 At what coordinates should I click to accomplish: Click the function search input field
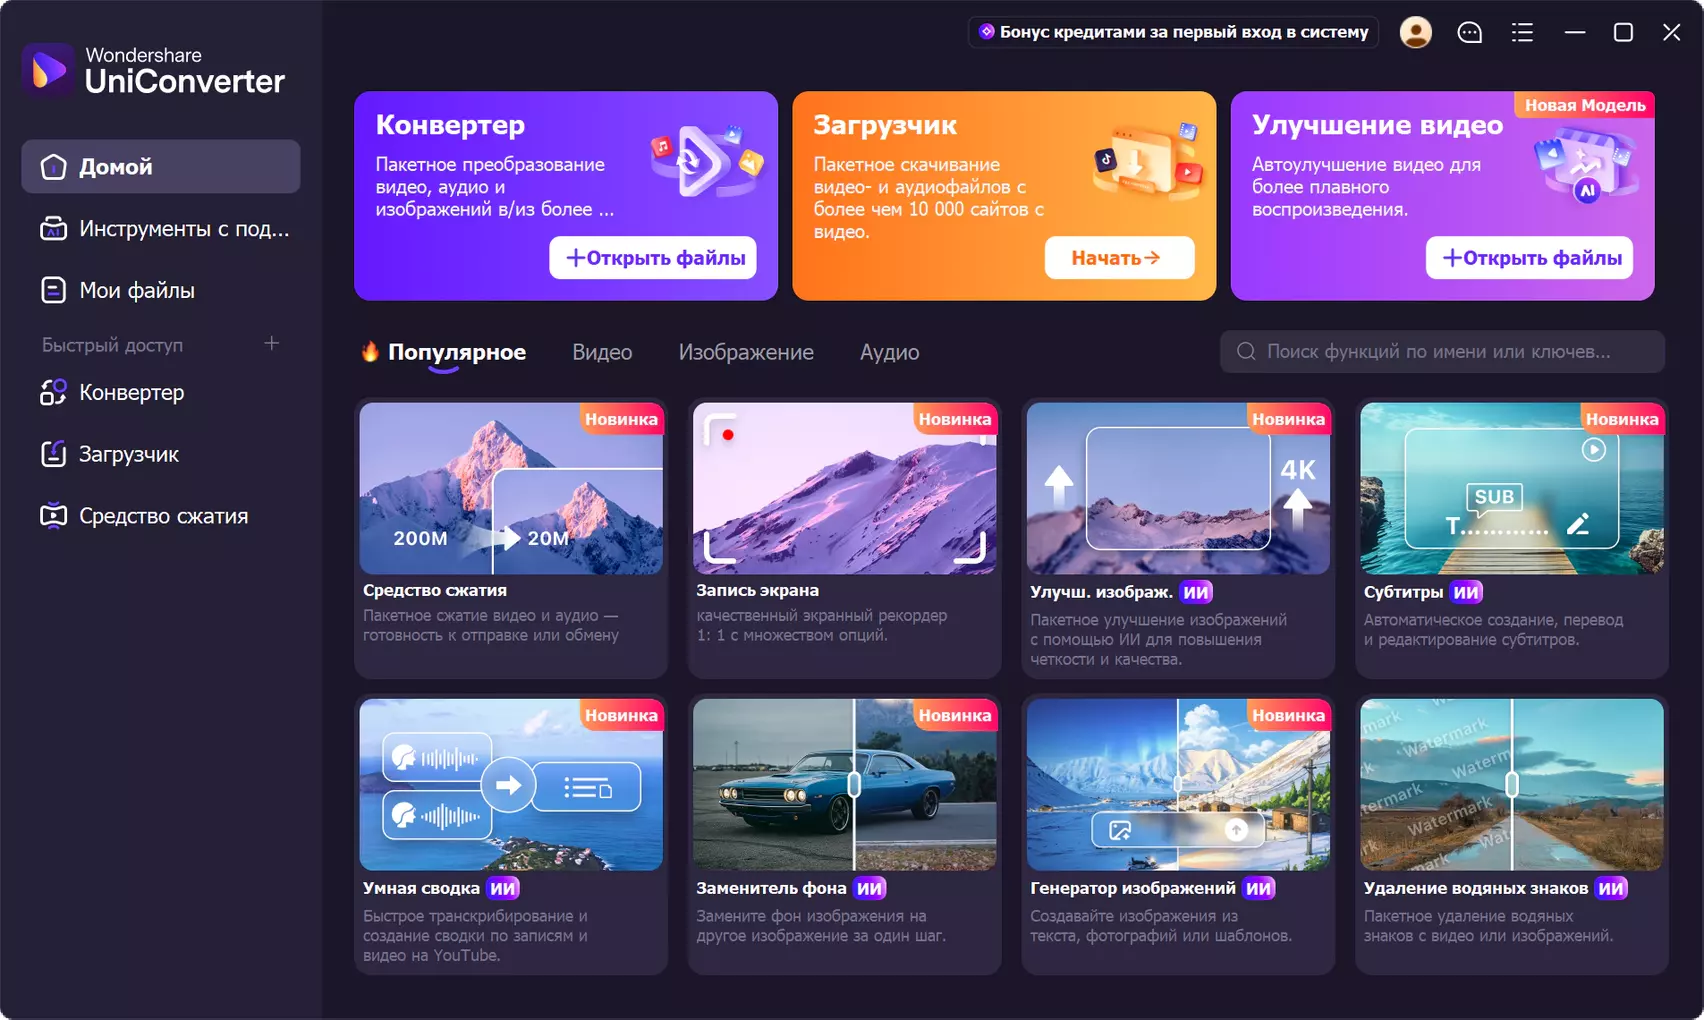(x=1442, y=352)
